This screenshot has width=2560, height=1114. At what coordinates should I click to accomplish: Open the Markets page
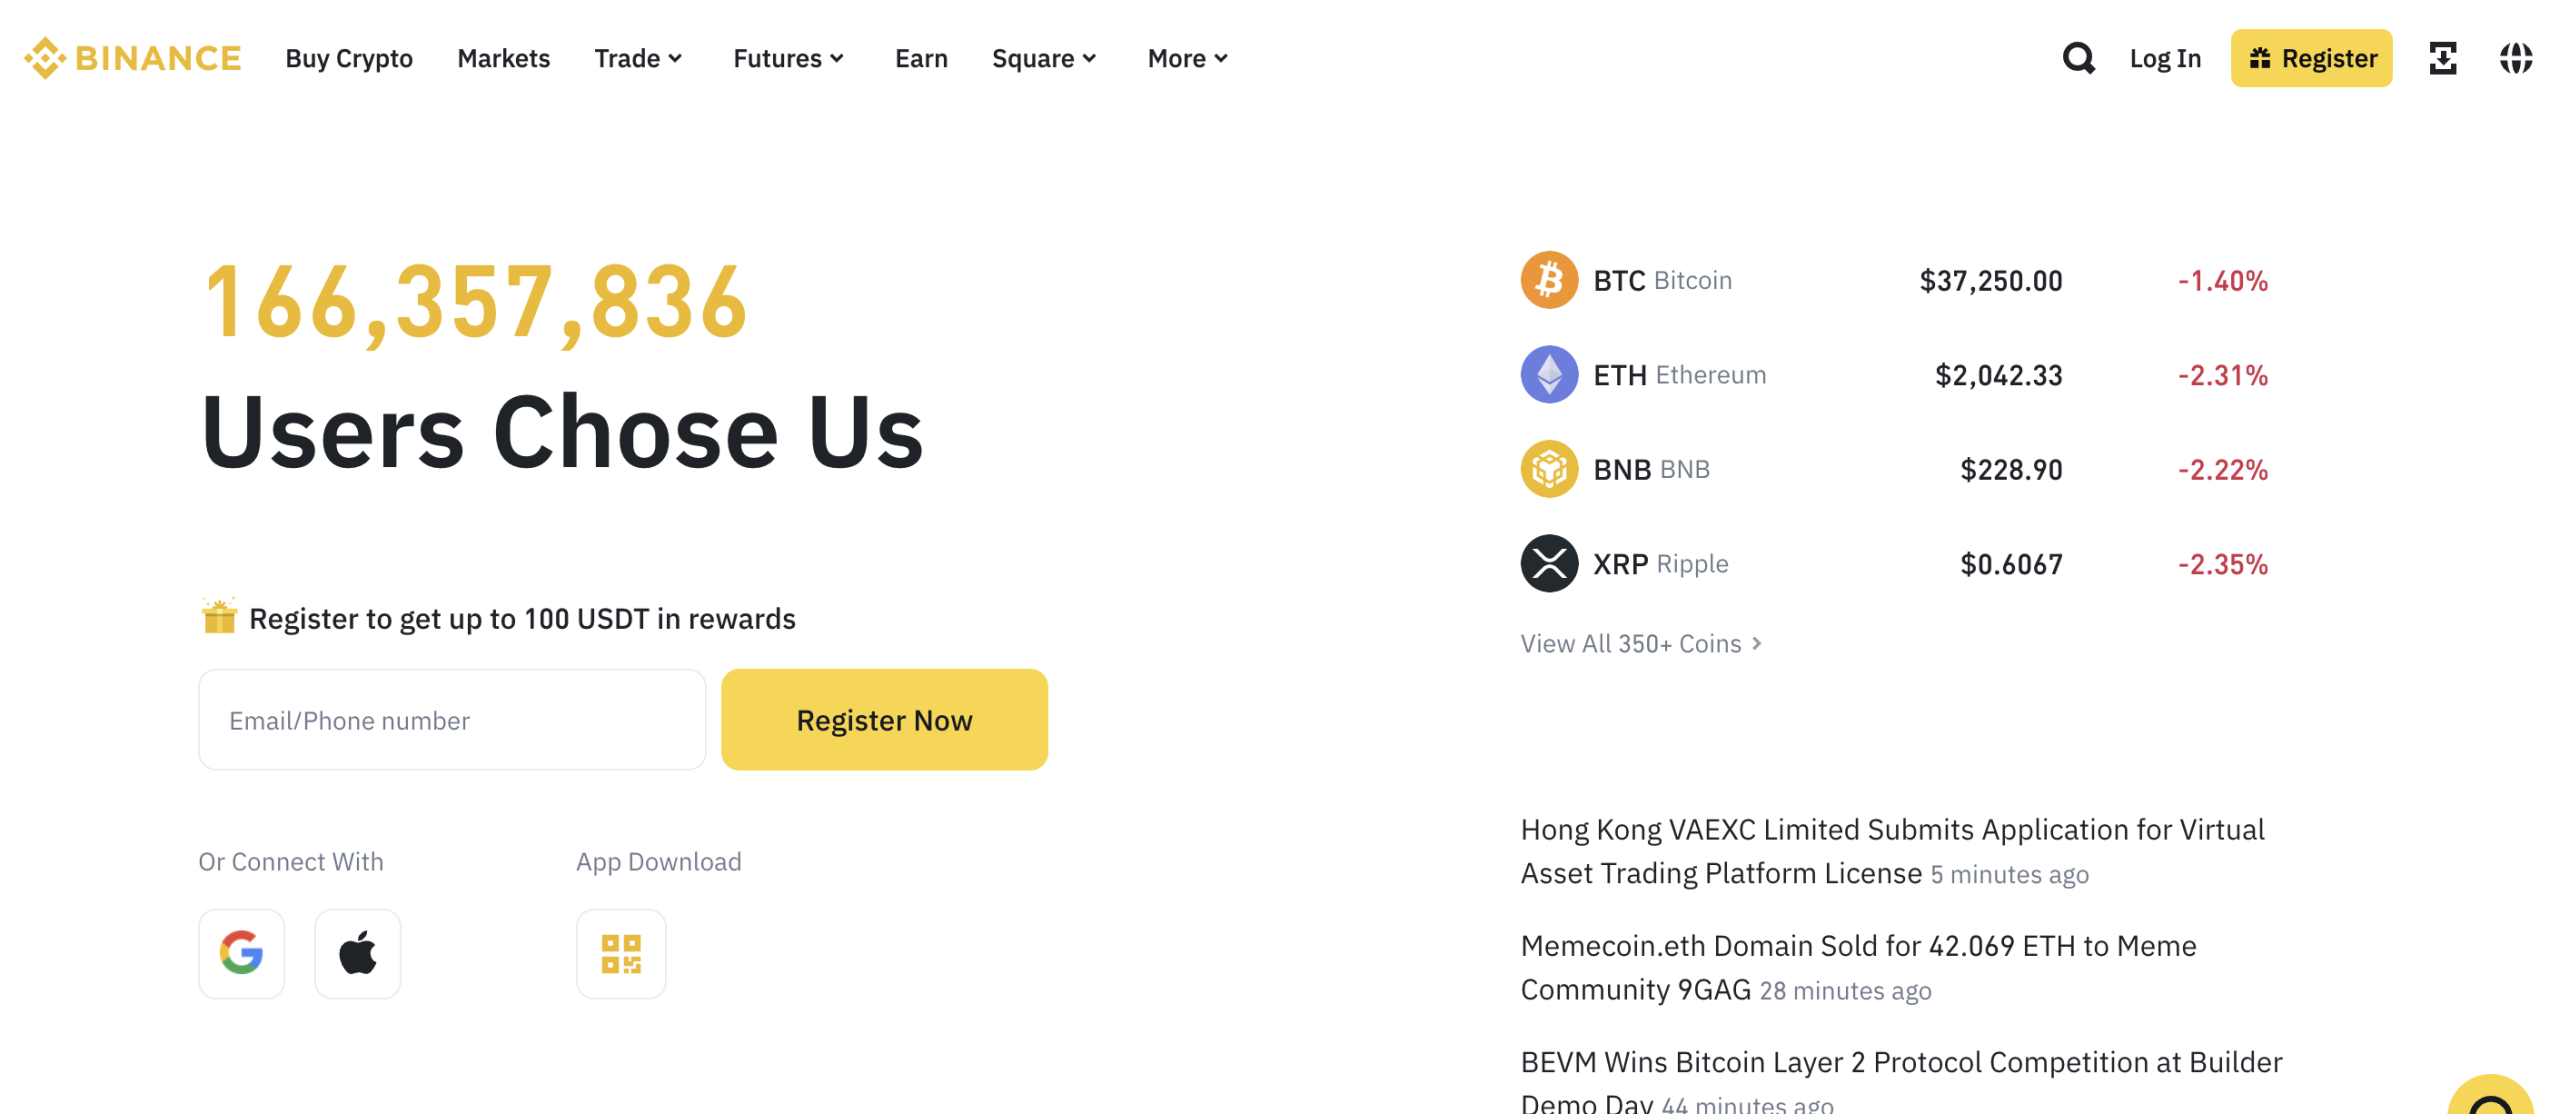tap(503, 58)
